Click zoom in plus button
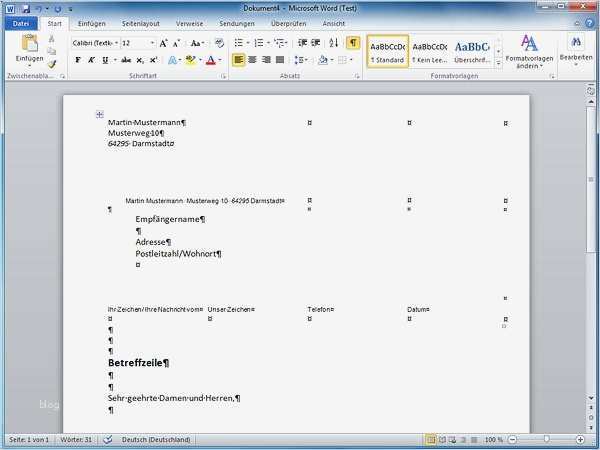 (580, 440)
